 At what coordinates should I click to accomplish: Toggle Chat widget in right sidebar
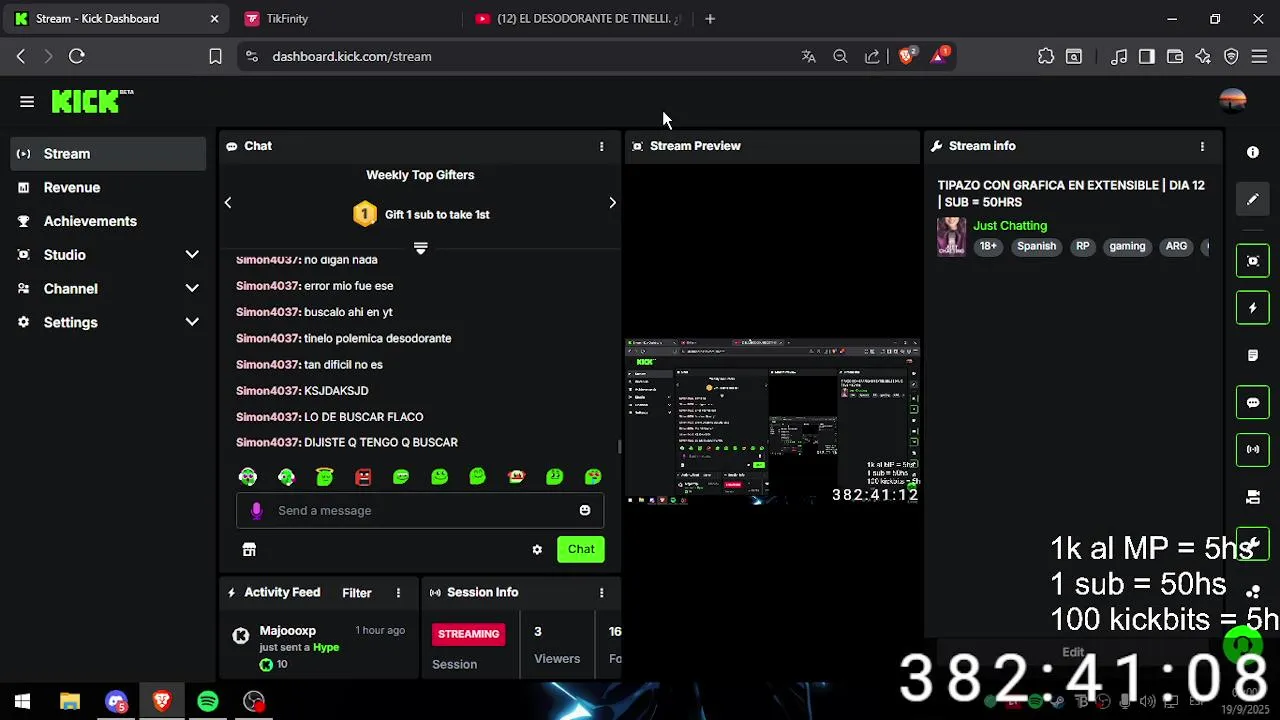(x=1253, y=403)
